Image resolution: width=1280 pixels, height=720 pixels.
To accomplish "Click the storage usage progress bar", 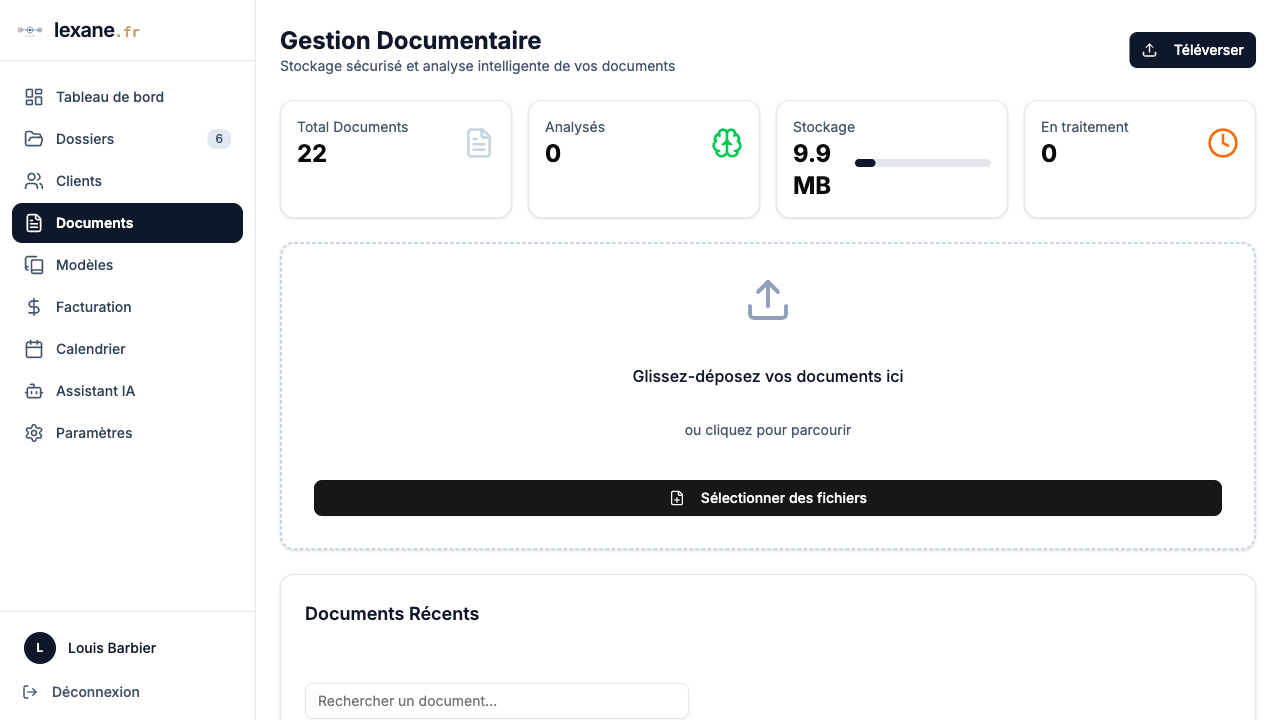I will (x=922, y=162).
